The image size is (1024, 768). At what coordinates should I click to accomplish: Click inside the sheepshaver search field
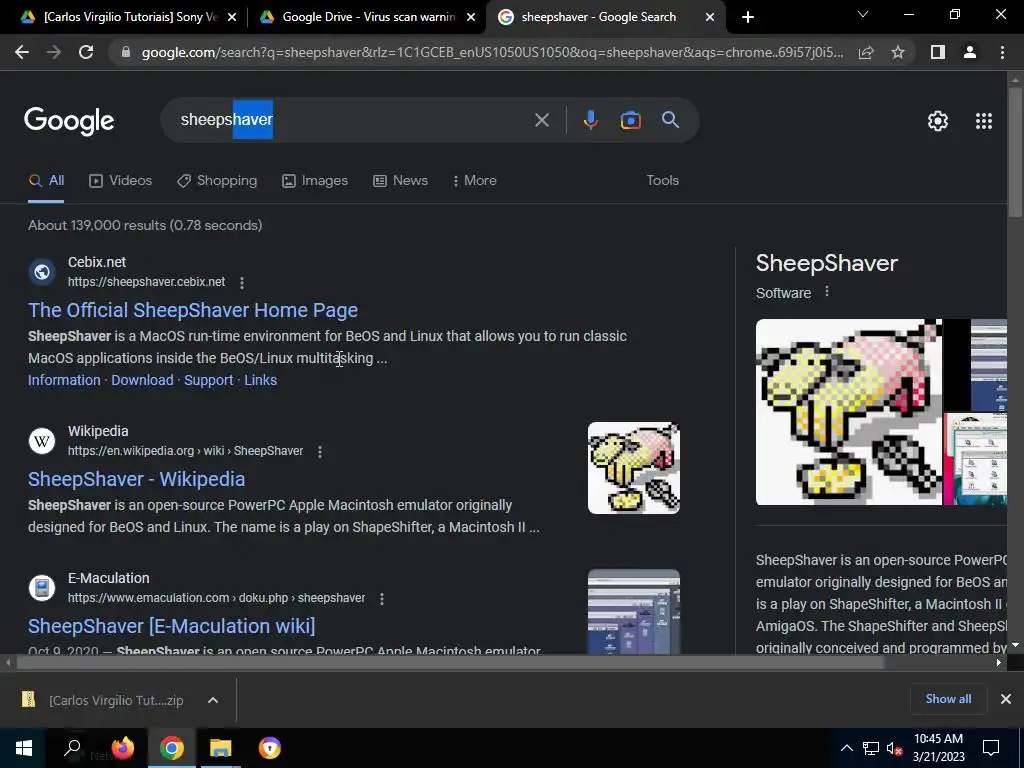(353, 120)
